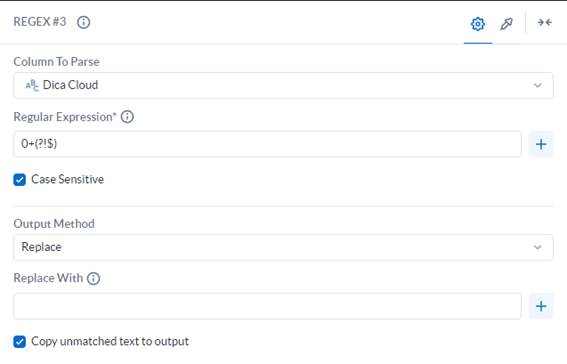The height and width of the screenshot is (364, 567).
Task: Show info tooltip for Regular Expression
Action: [127, 117]
